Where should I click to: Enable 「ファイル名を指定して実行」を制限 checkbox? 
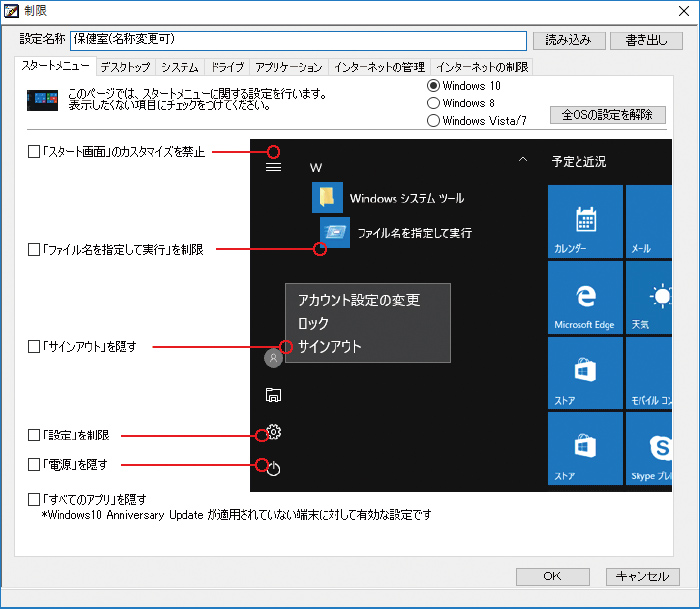pos(34,249)
